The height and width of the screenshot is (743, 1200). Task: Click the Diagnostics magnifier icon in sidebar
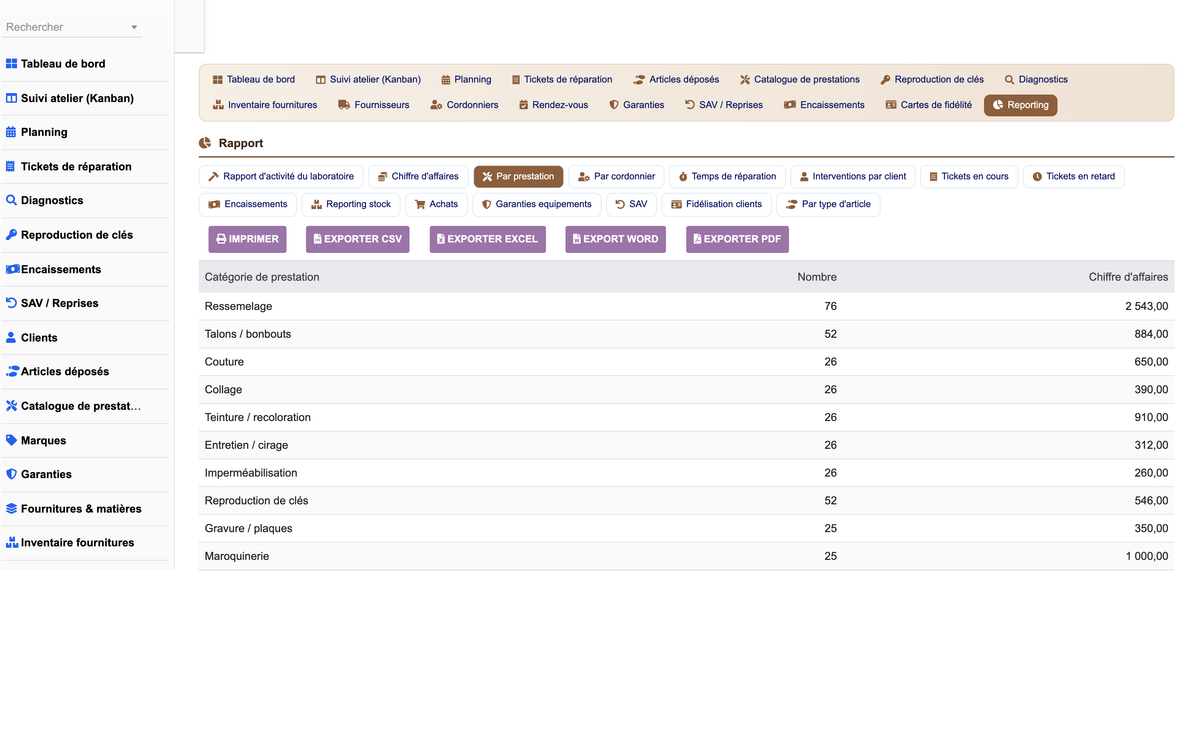[12, 200]
